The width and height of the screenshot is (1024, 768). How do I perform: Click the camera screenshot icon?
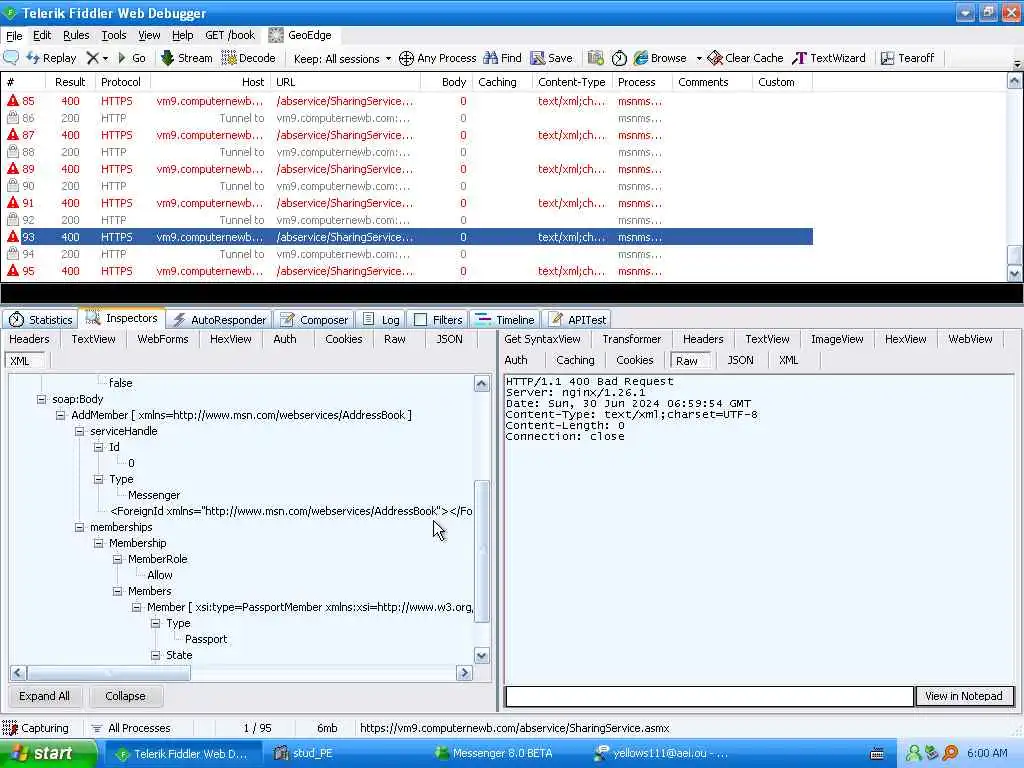596,58
